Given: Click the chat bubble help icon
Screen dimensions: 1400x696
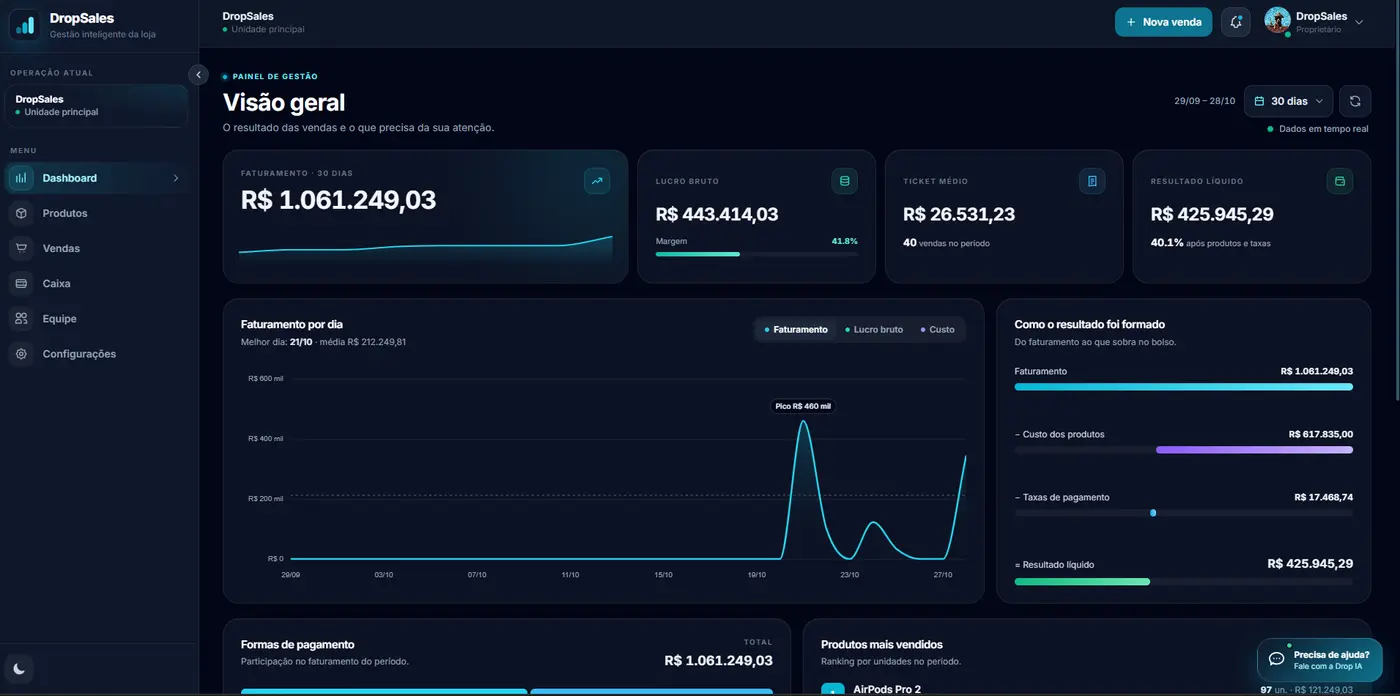Looking at the screenshot, I should [x=1276, y=659].
